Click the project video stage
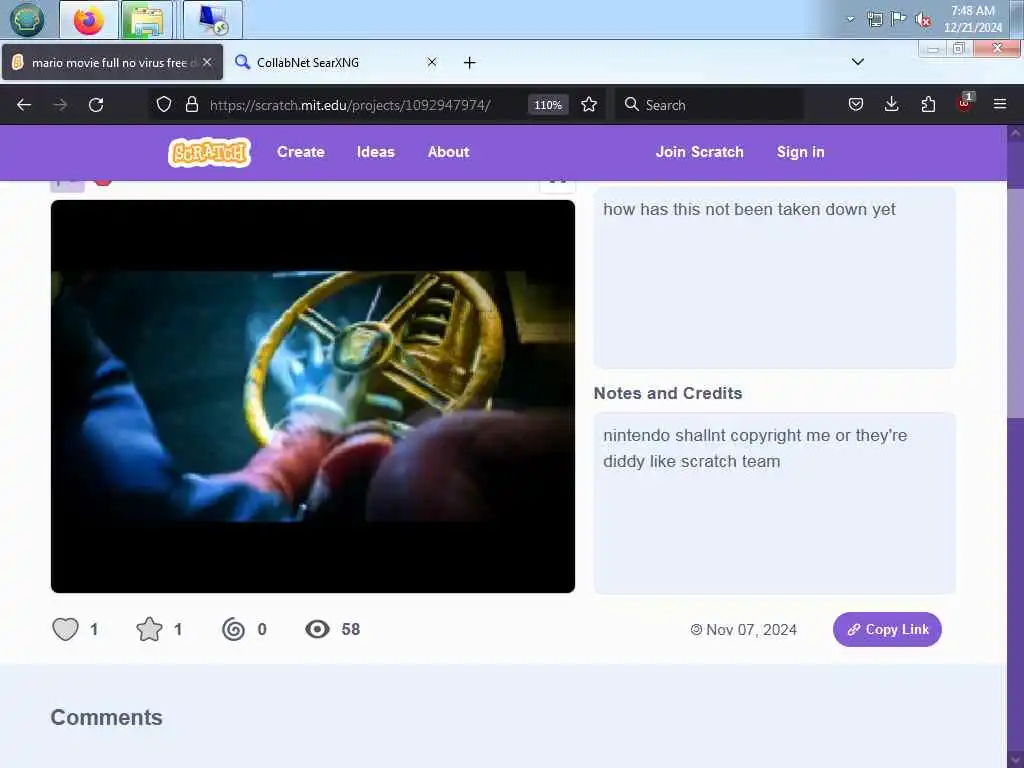The width and height of the screenshot is (1024, 768). click(x=313, y=396)
